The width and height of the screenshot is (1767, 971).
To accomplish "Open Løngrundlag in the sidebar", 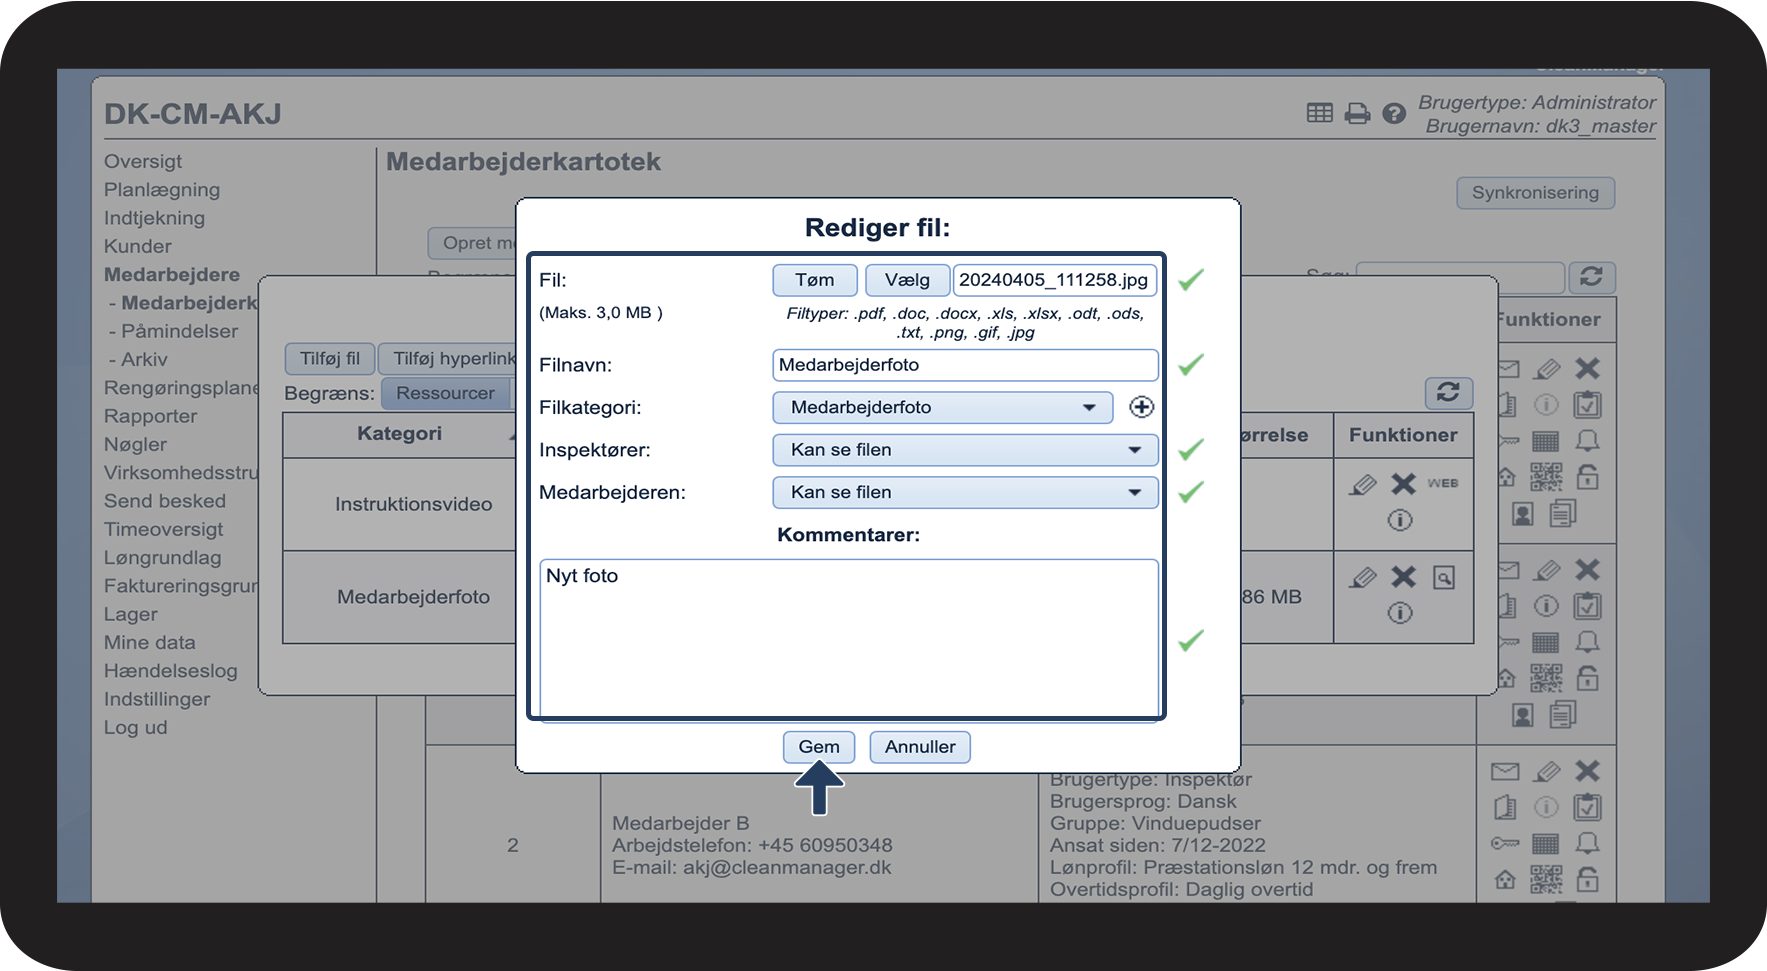I will (163, 558).
